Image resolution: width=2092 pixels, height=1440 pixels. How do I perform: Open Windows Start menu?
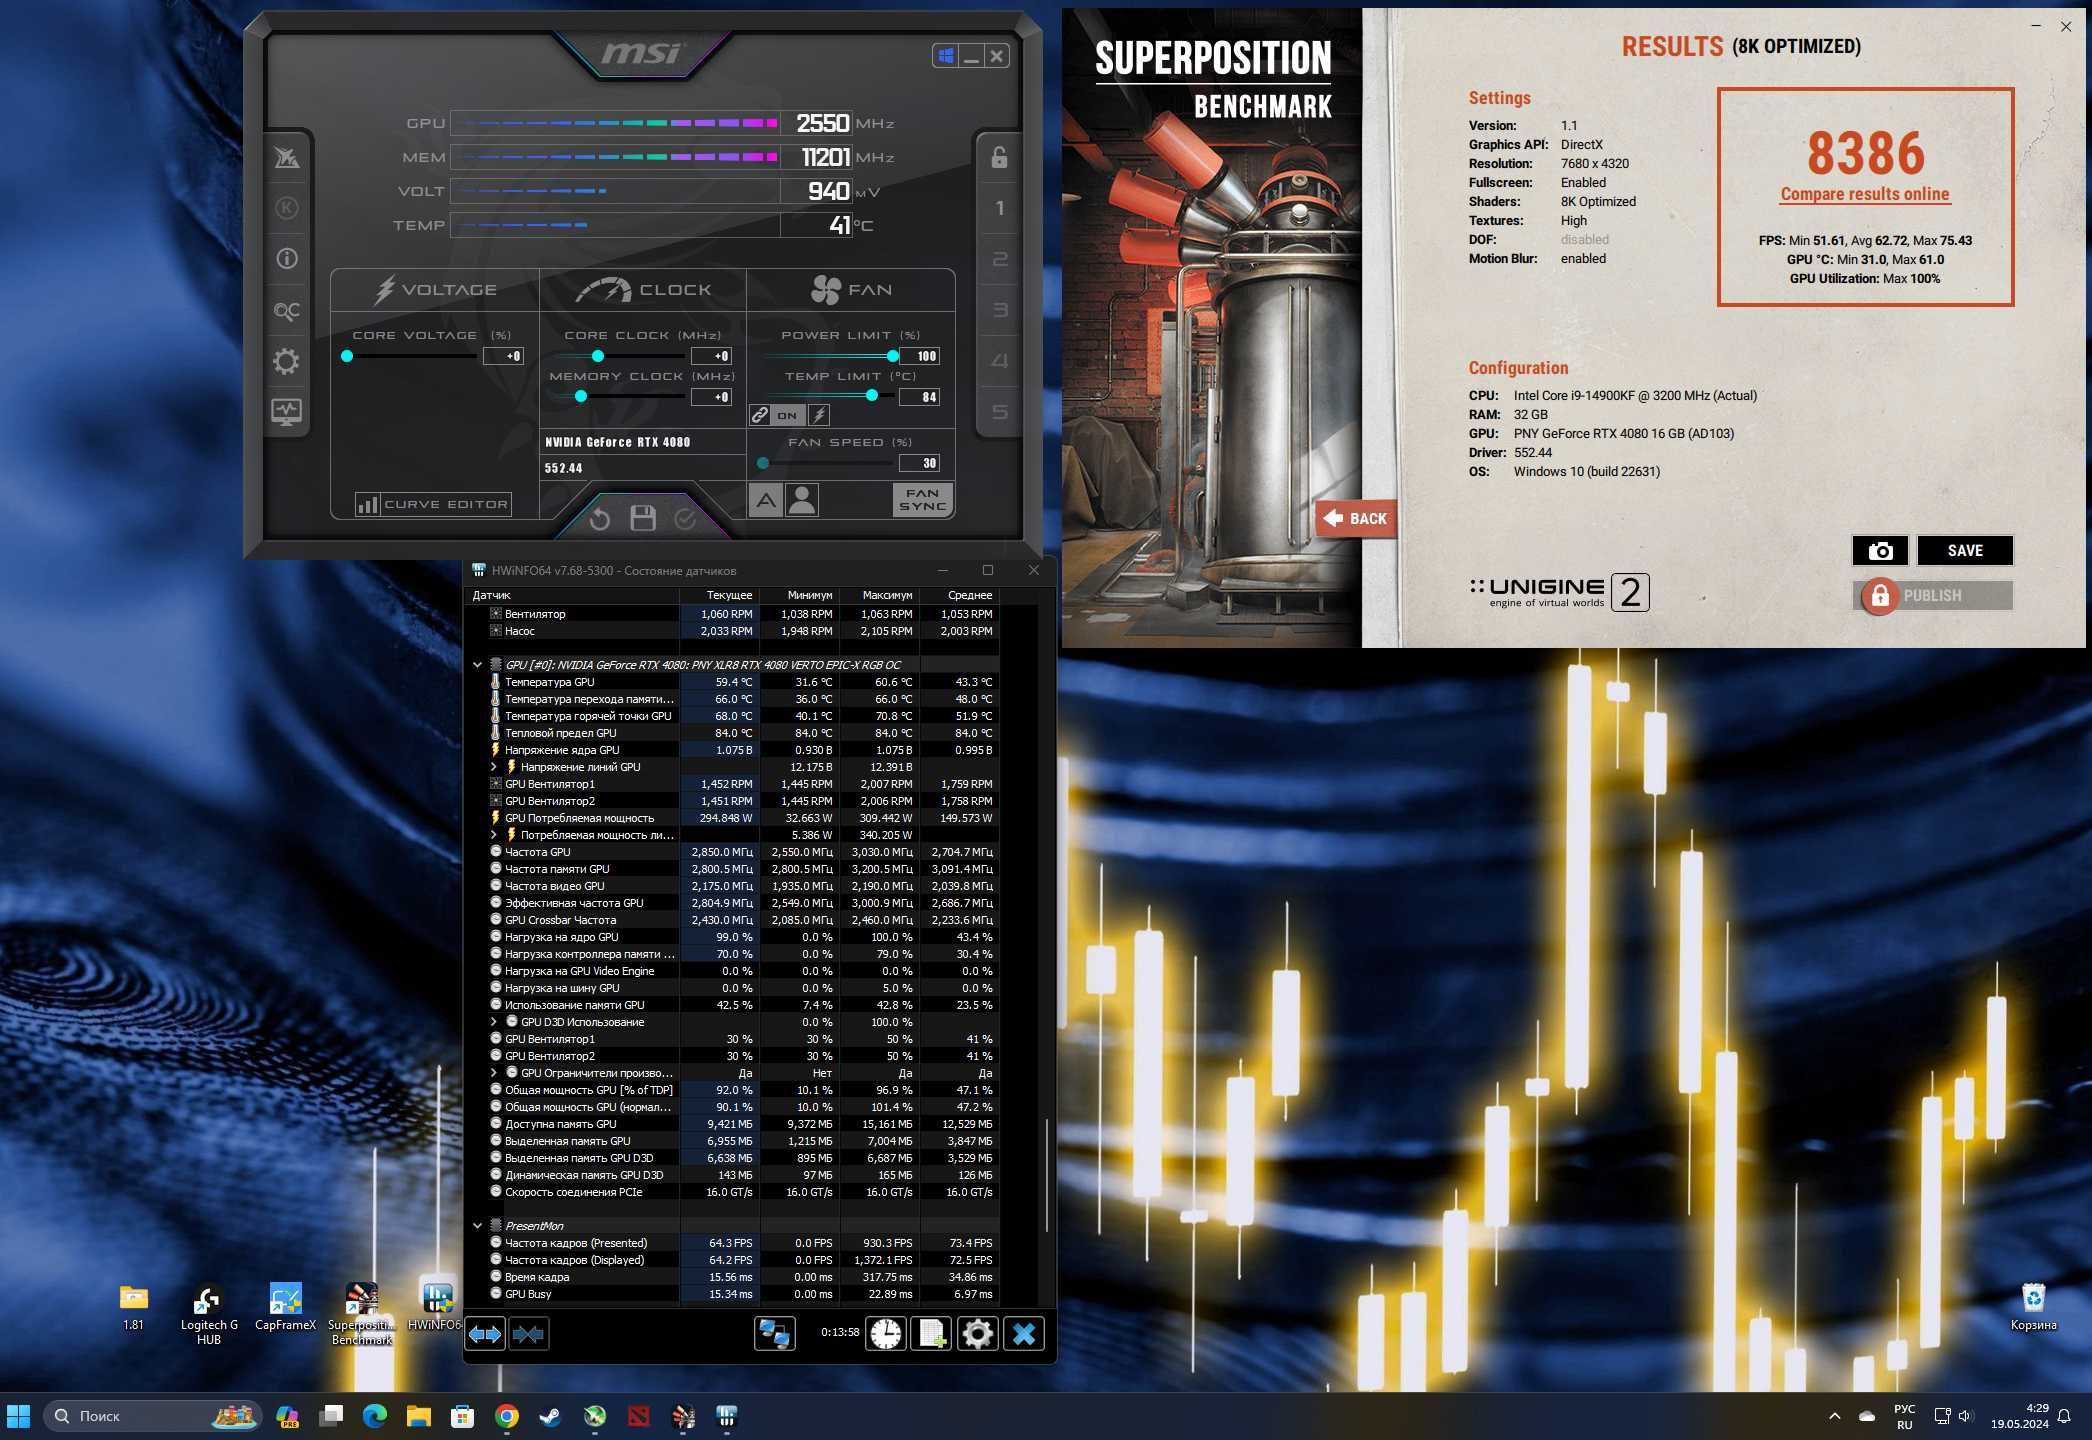pyautogui.click(x=19, y=1416)
